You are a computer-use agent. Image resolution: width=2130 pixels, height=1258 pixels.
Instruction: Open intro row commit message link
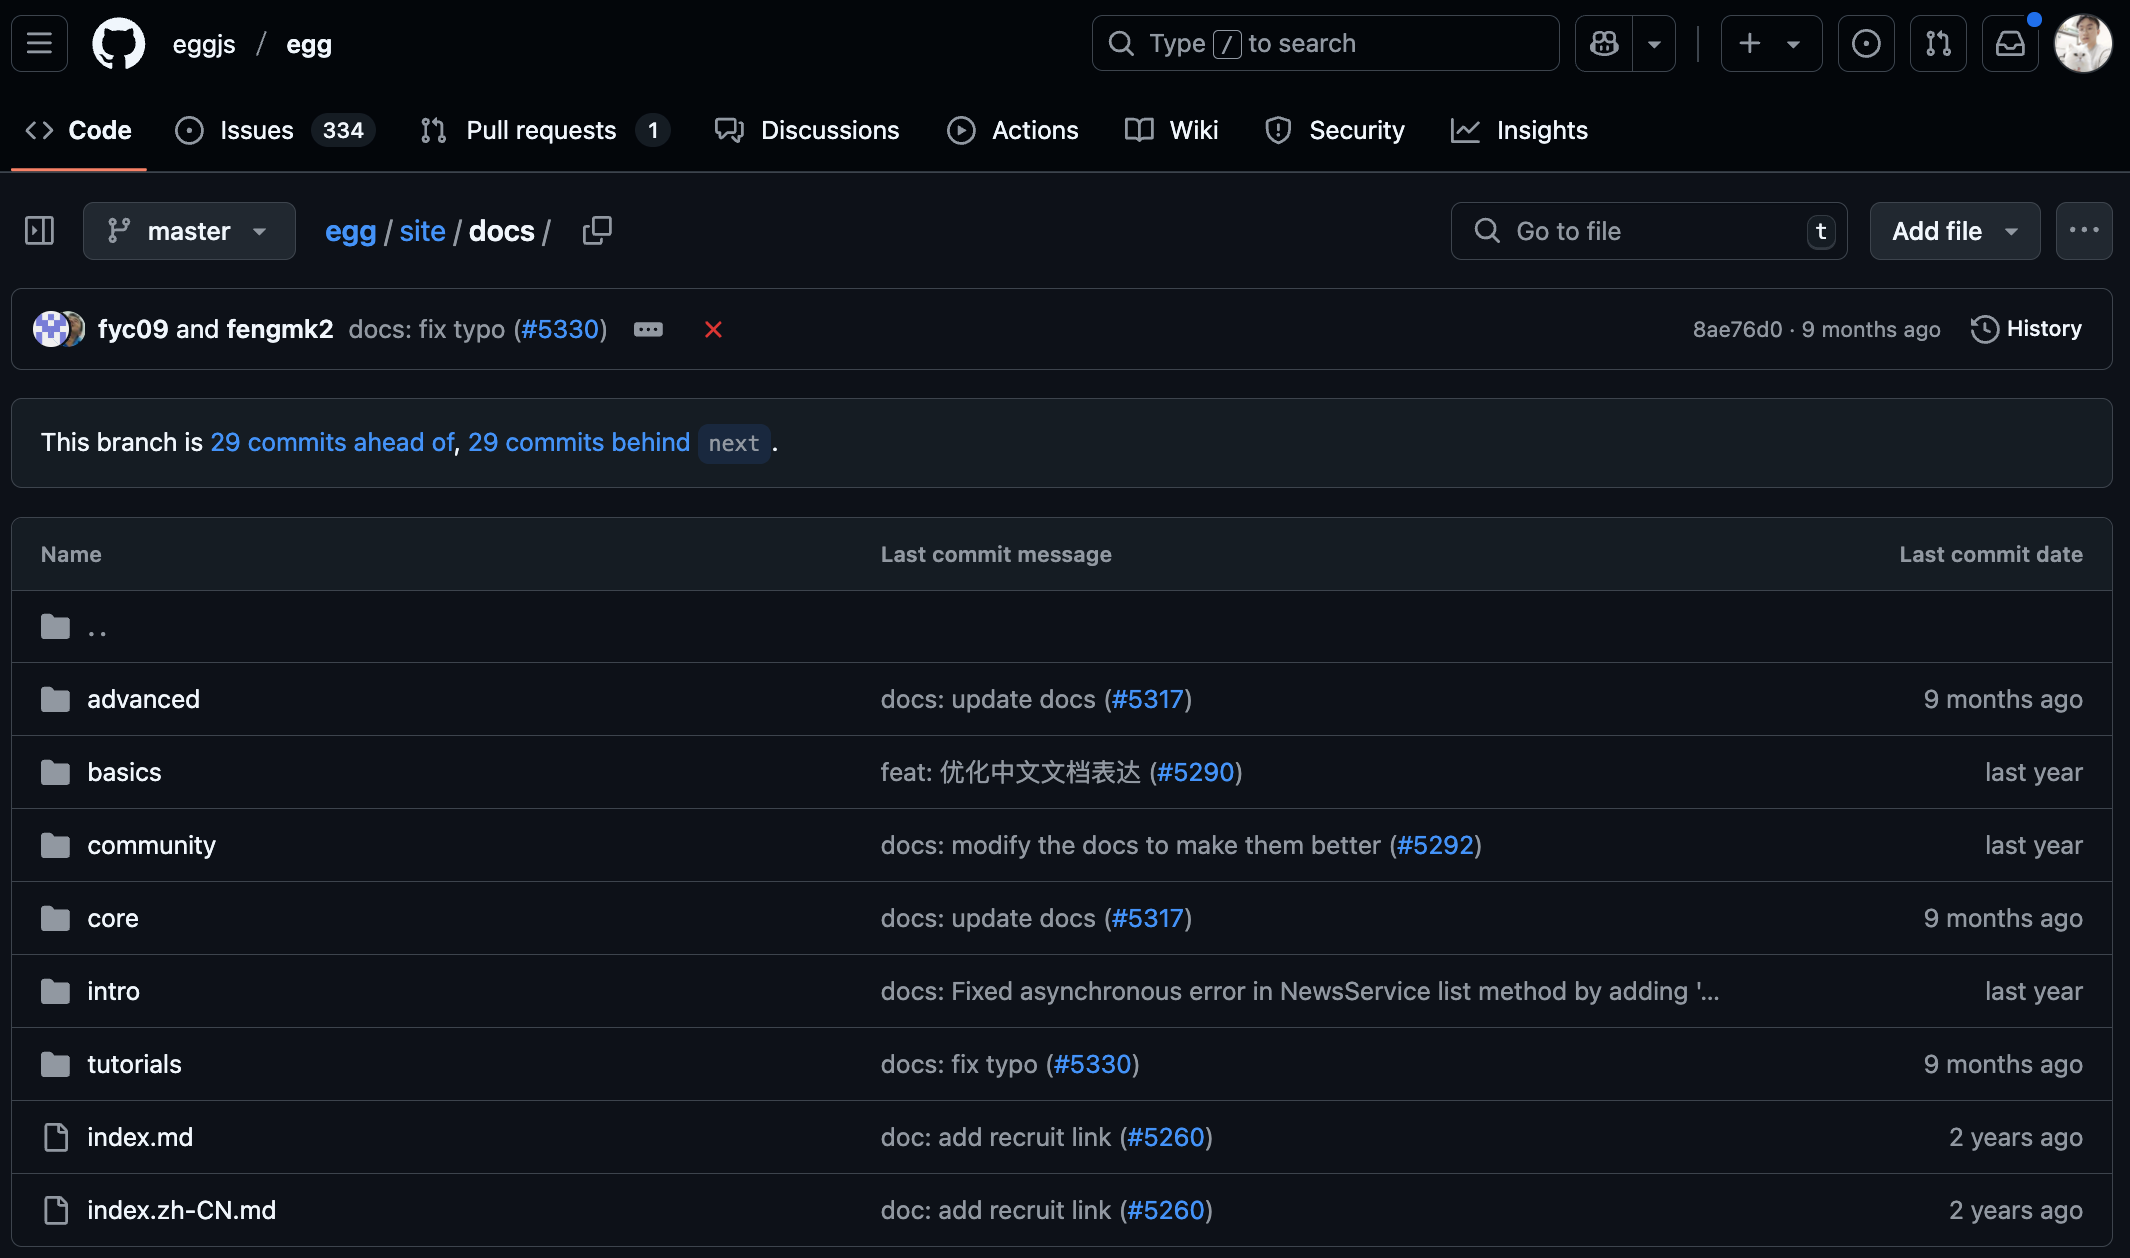1300,991
